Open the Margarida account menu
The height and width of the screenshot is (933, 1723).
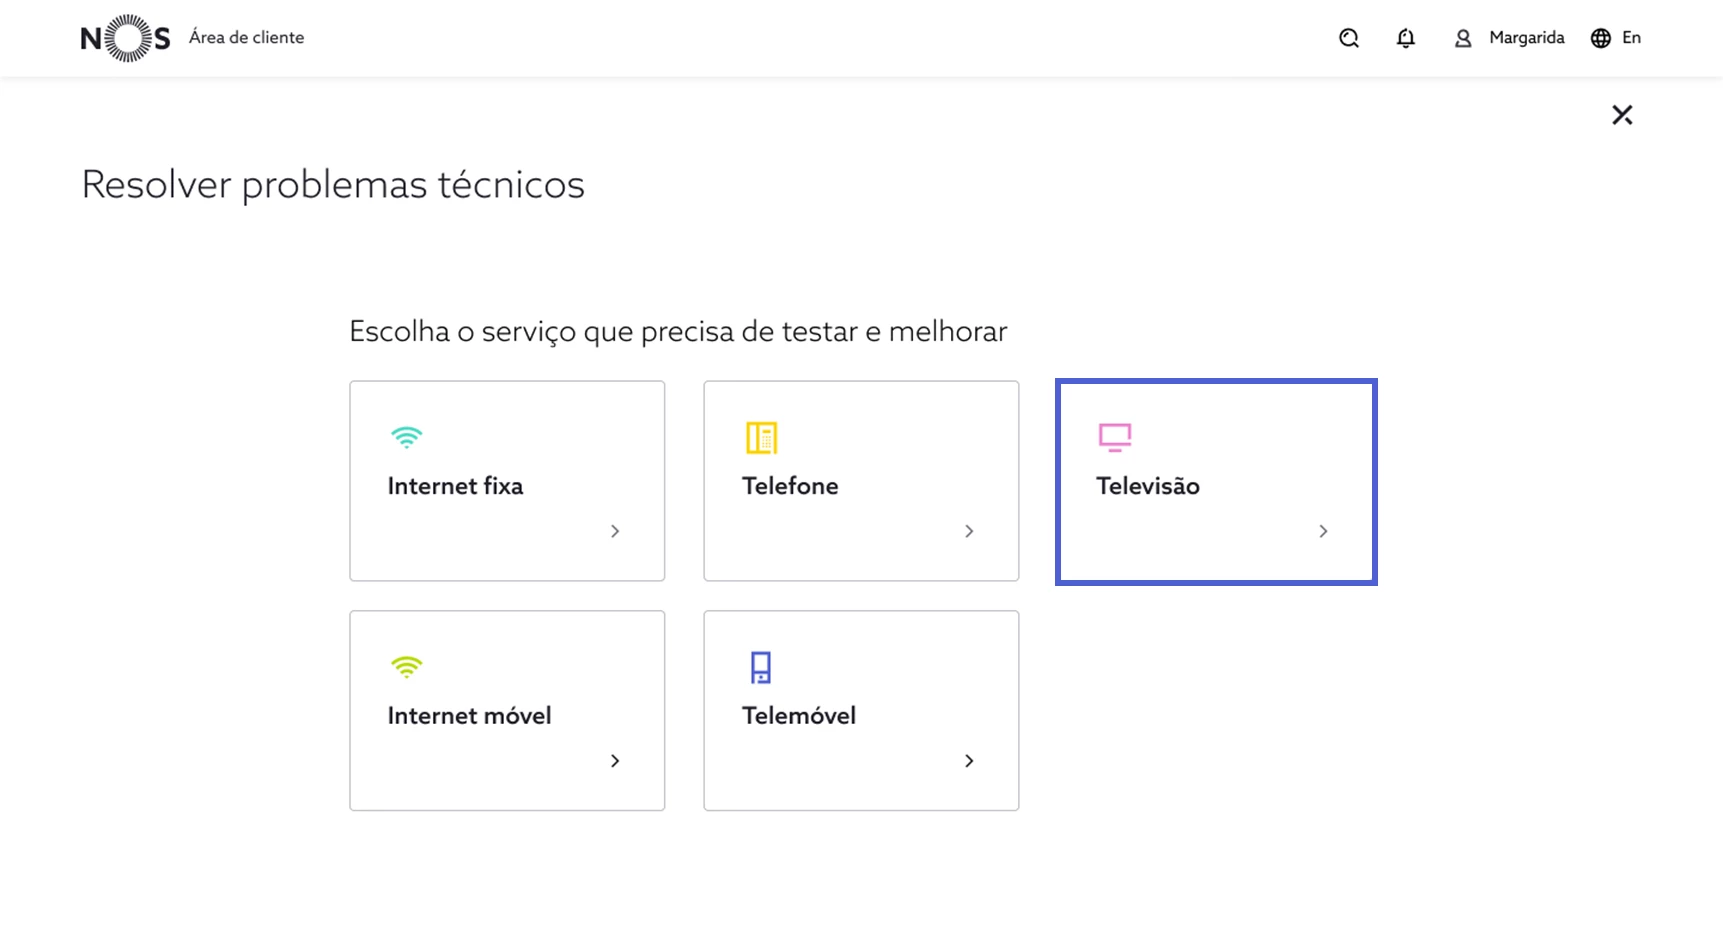click(1526, 38)
